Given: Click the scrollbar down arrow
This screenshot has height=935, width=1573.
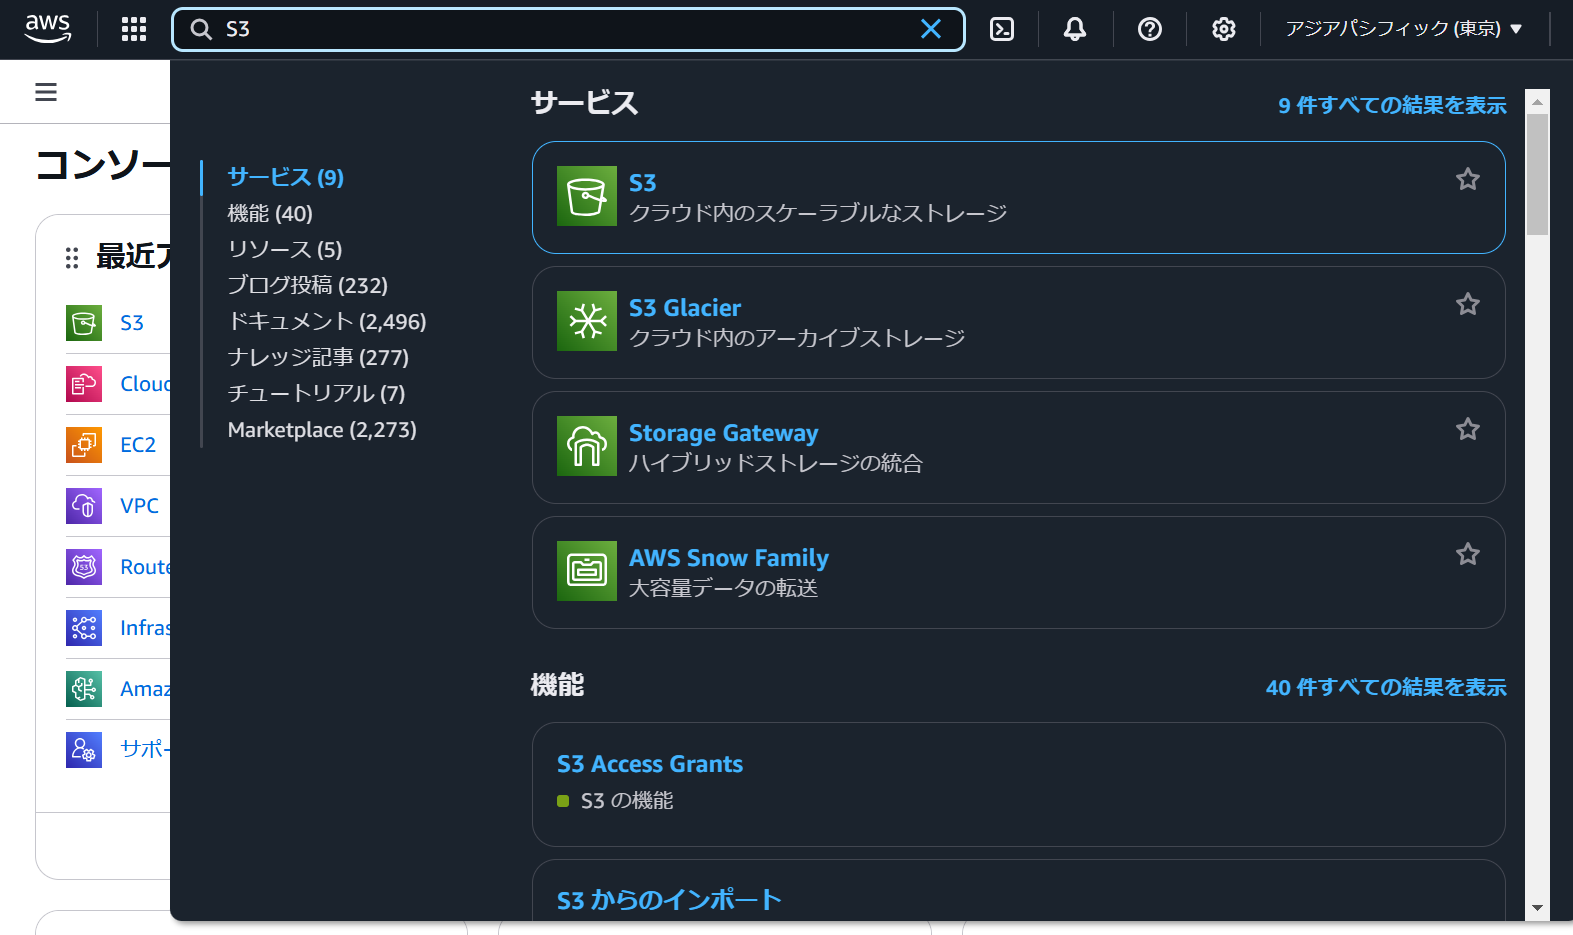Looking at the screenshot, I should click(x=1538, y=908).
